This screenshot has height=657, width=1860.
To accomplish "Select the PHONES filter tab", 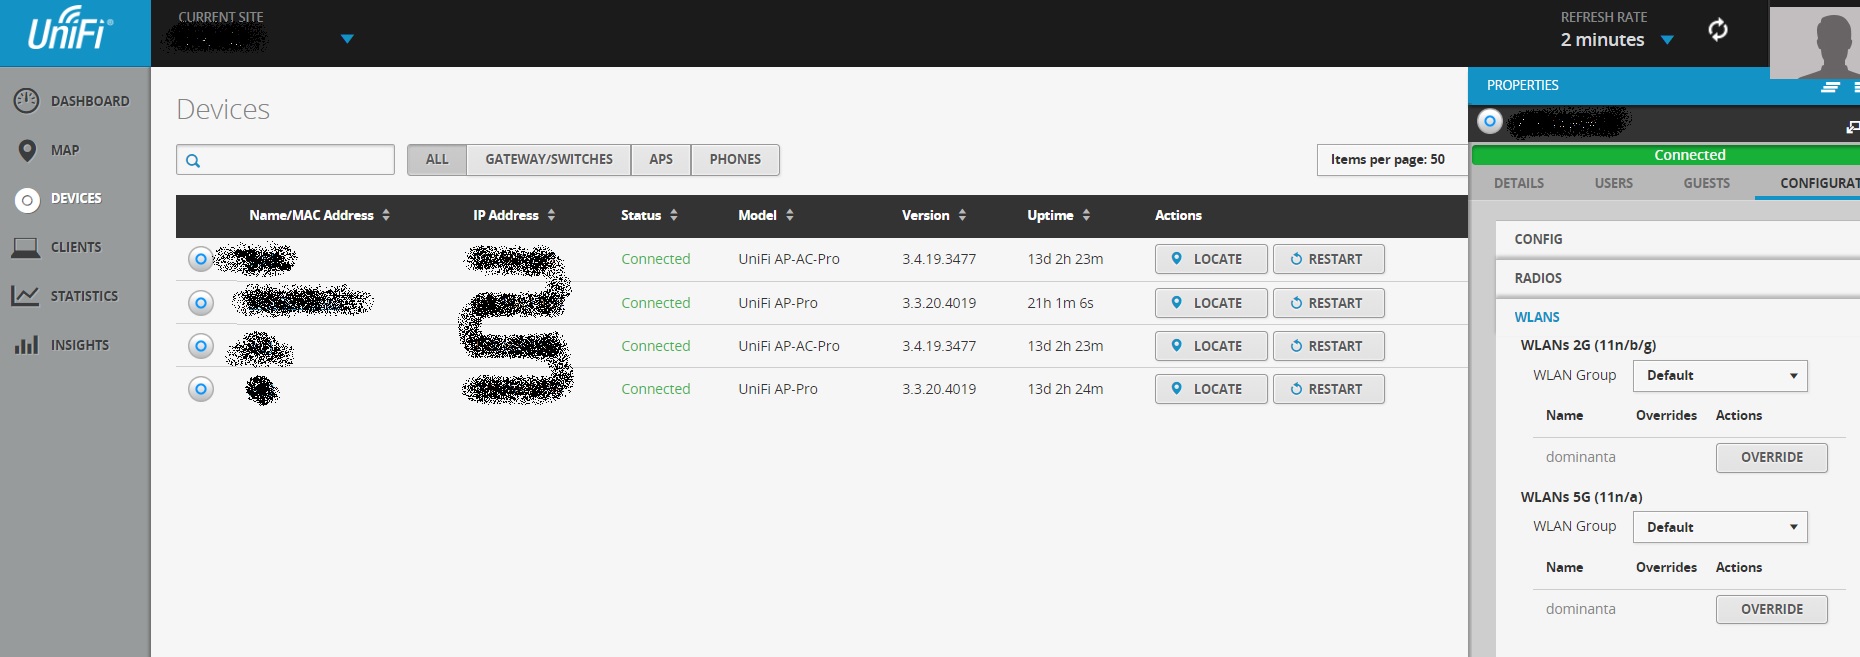I will (x=735, y=160).
